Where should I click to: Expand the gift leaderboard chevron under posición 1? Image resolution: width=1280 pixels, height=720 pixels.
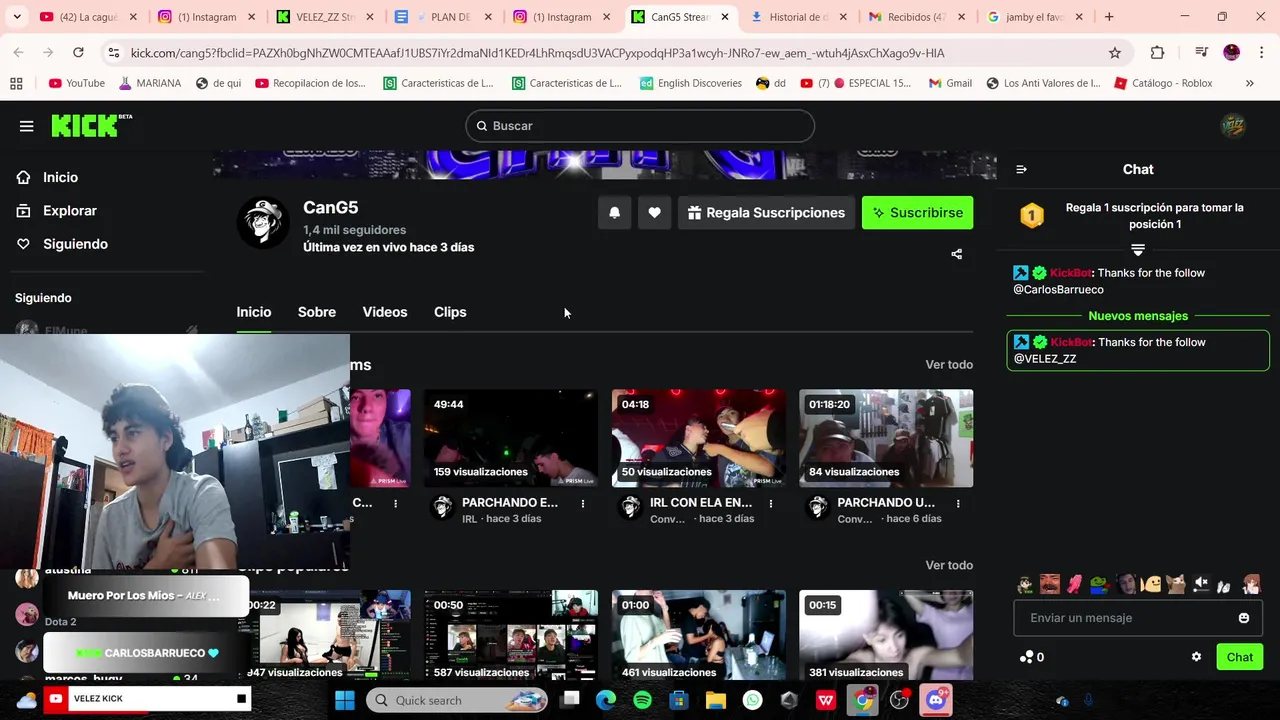1138,249
